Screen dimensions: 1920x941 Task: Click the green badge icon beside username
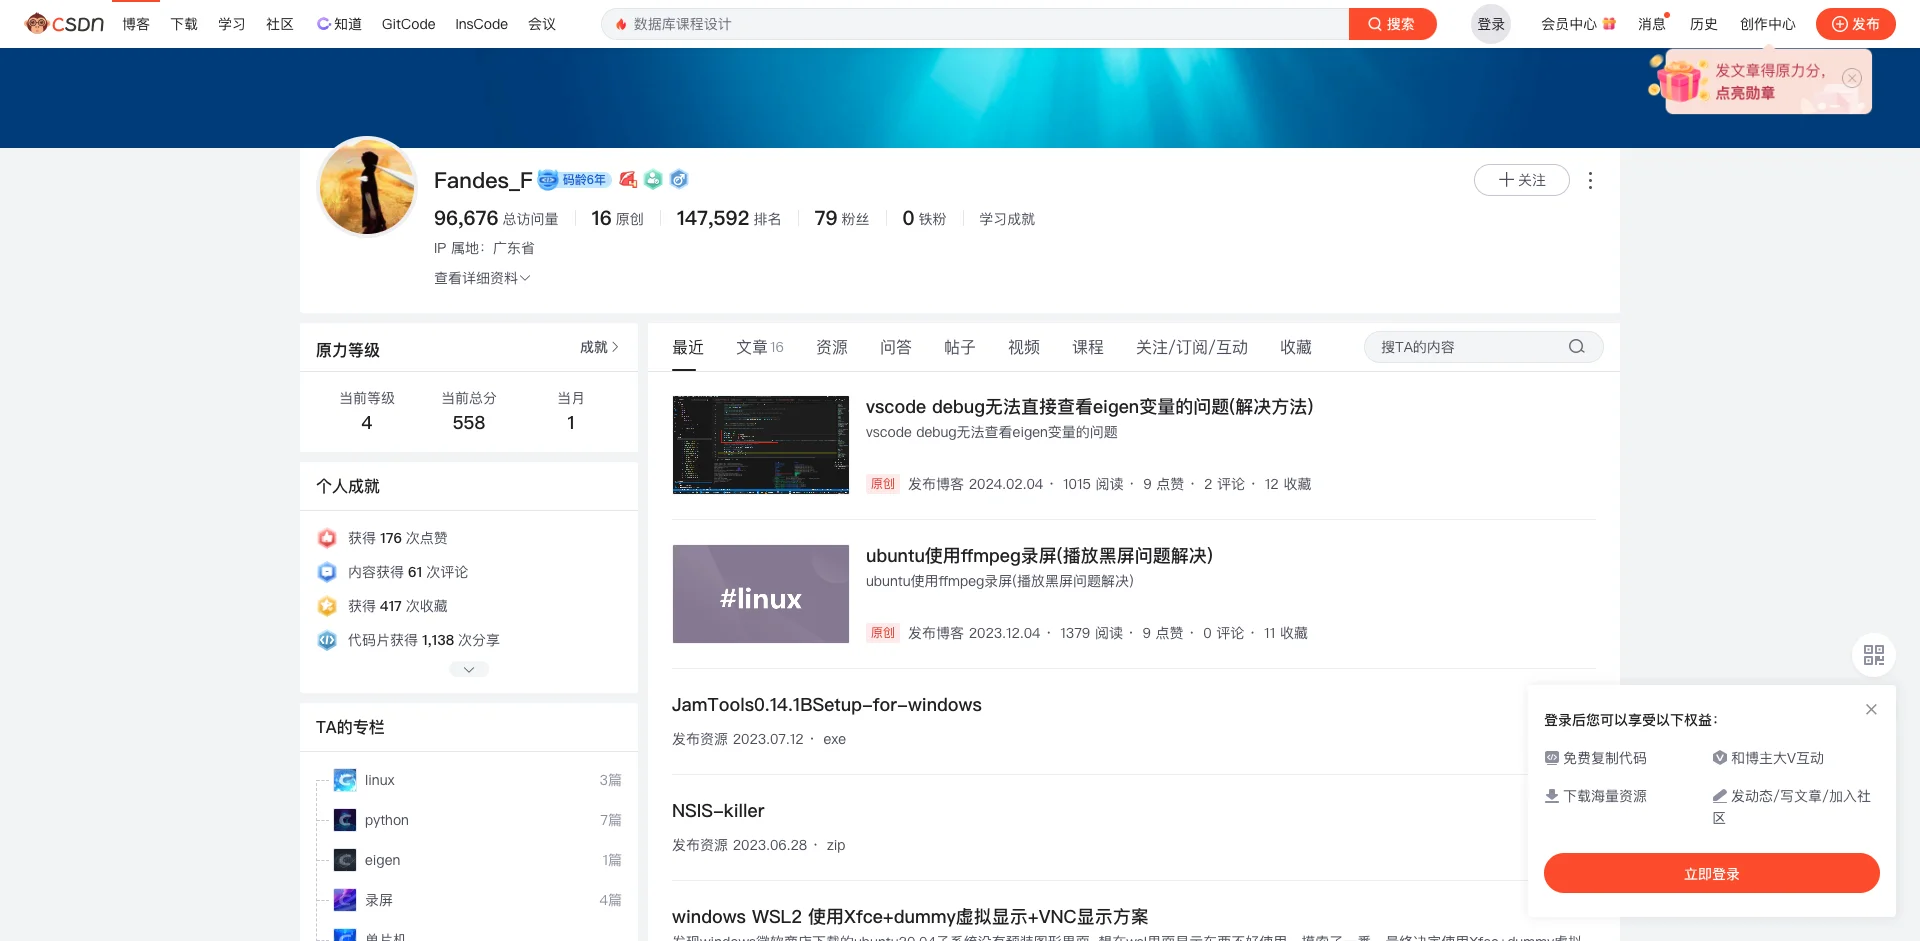pyautogui.click(x=653, y=179)
